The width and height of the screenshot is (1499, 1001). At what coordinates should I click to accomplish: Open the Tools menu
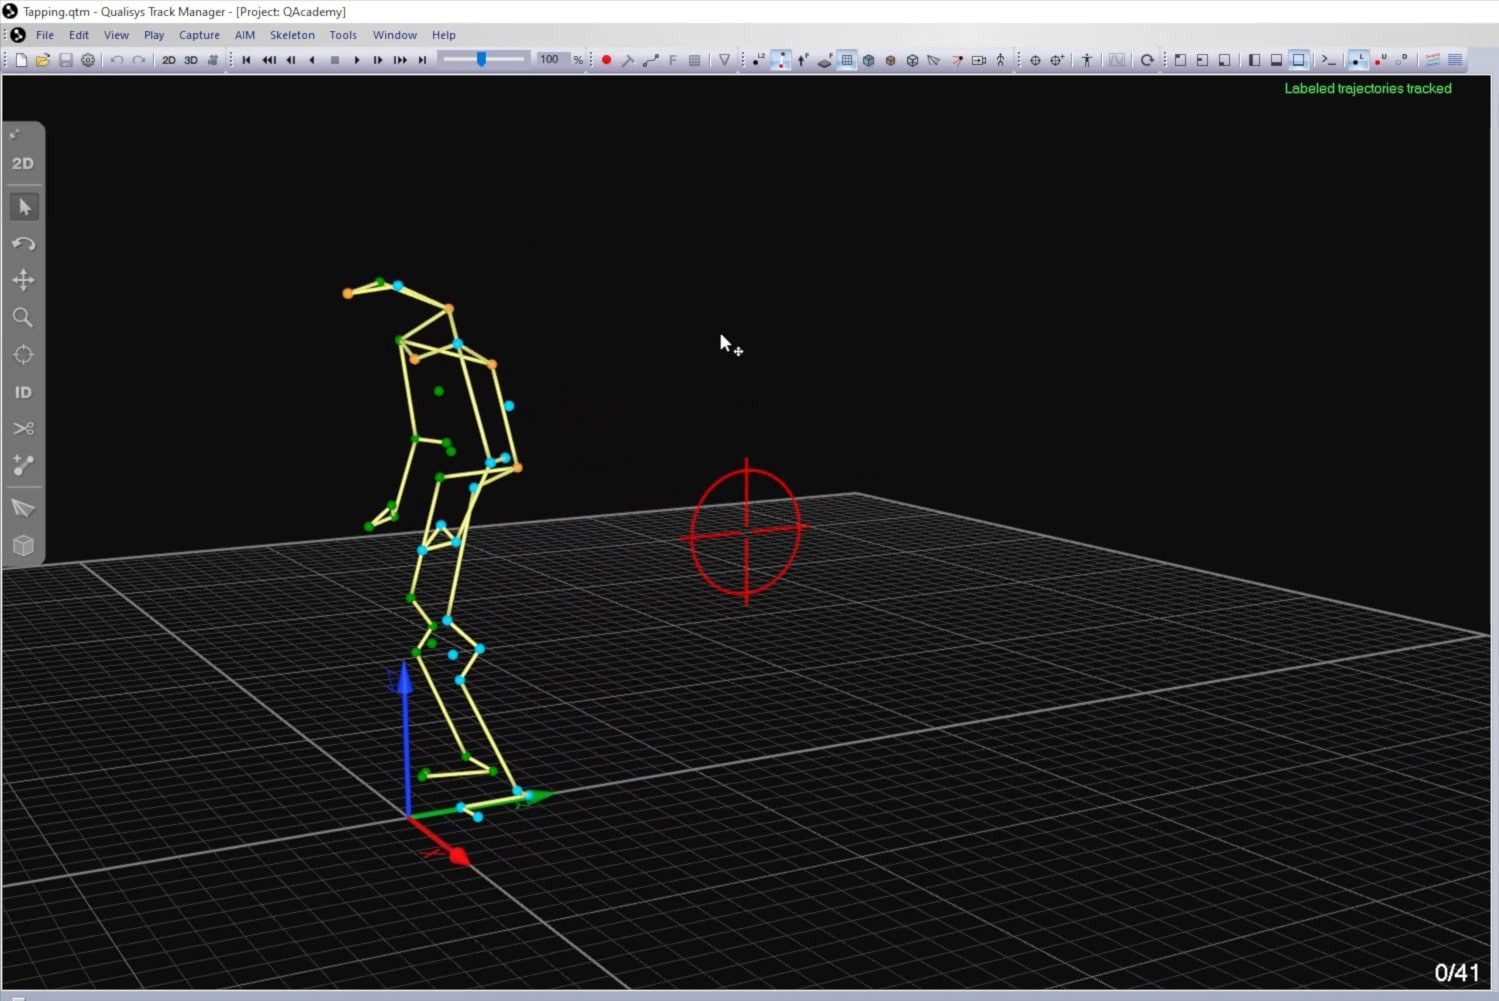343,35
